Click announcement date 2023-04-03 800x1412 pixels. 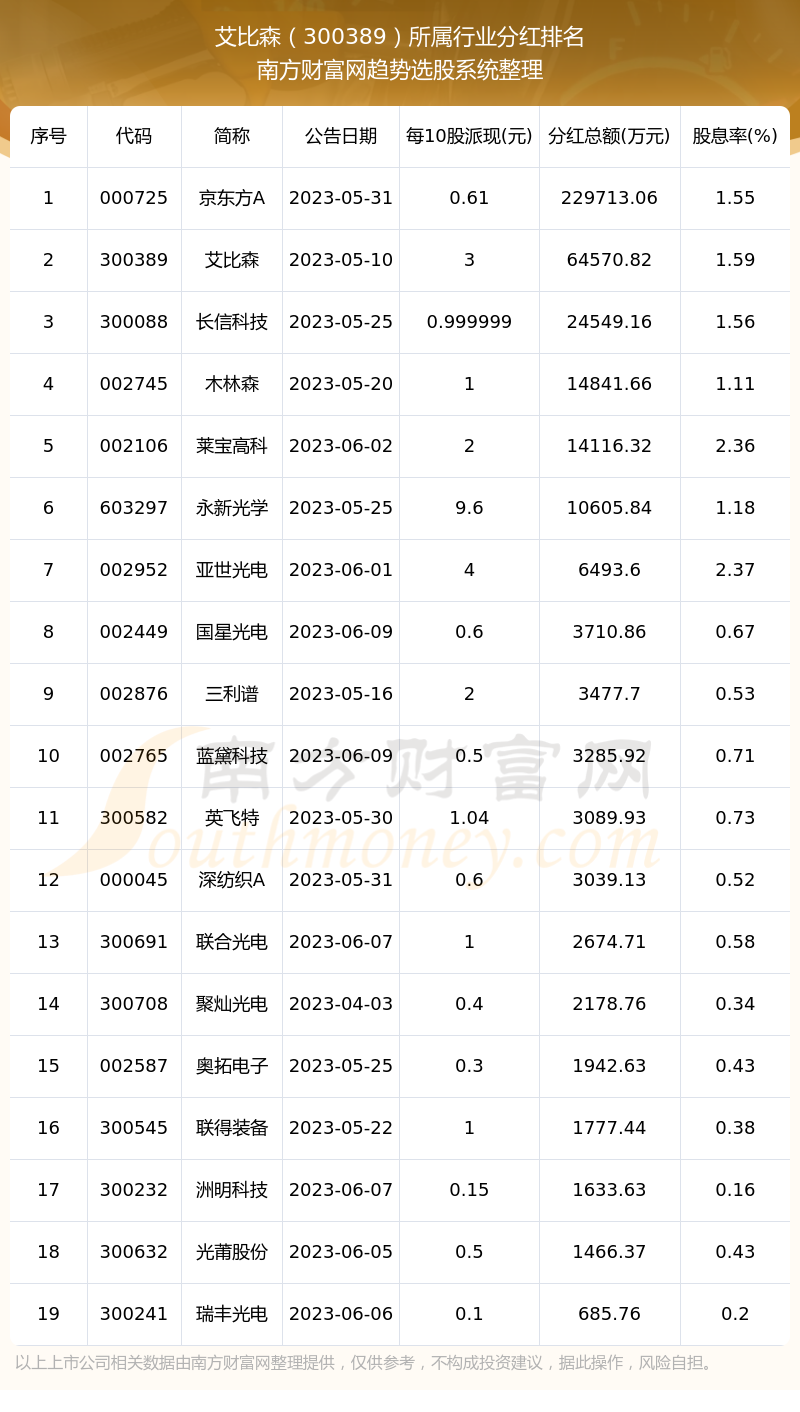pos(341,1004)
